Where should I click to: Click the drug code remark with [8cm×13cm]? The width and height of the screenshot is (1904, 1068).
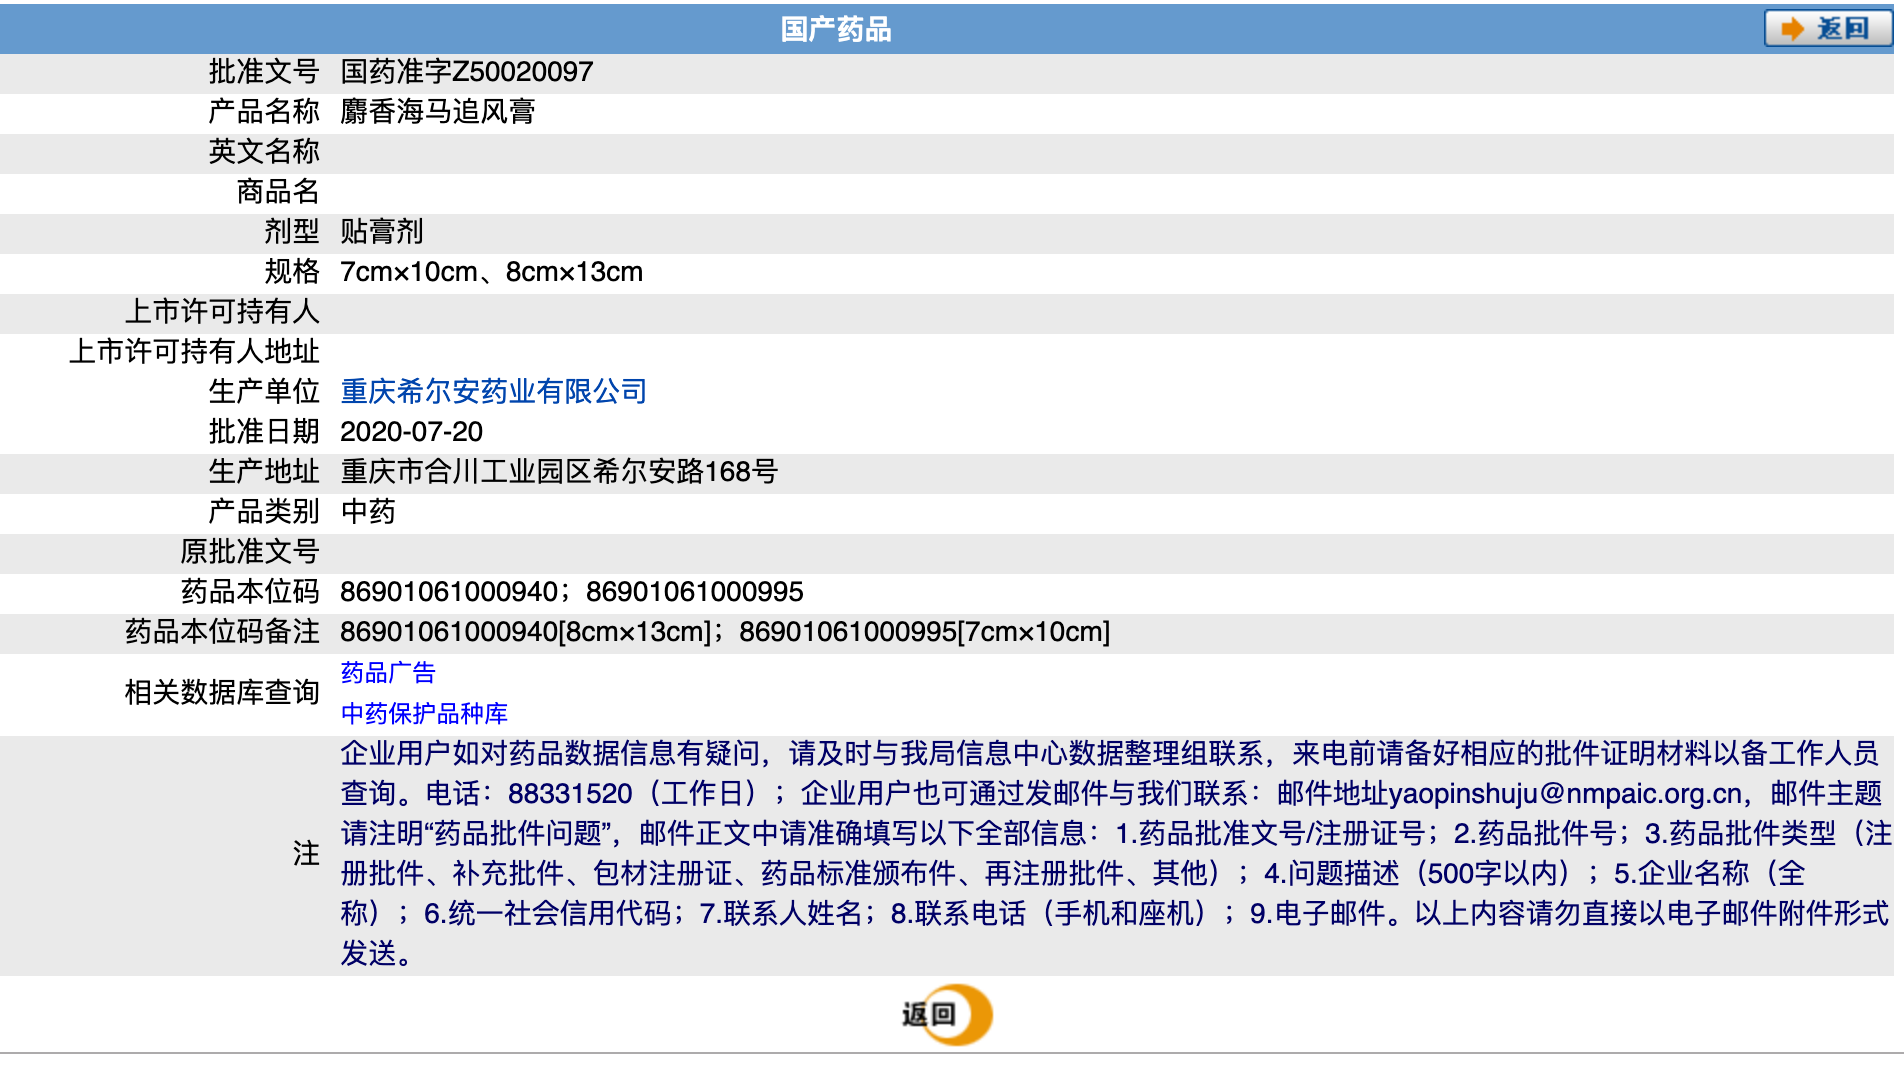point(725,631)
